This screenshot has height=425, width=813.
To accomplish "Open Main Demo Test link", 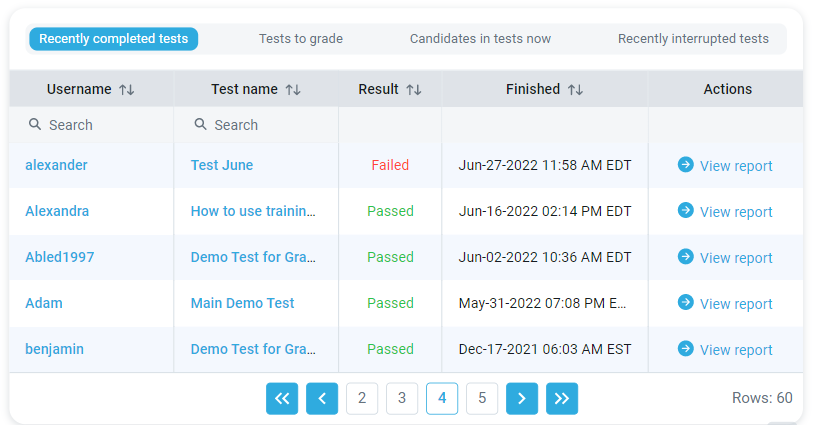I will (x=243, y=303).
